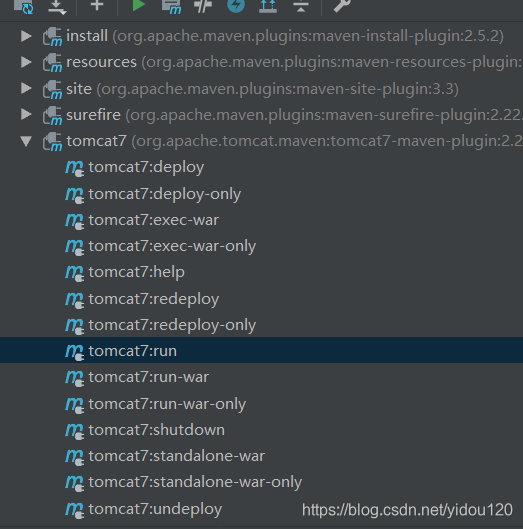Select the install maven-install-plugin row
Viewport: 523px width, 529px height.
tap(262, 36)
